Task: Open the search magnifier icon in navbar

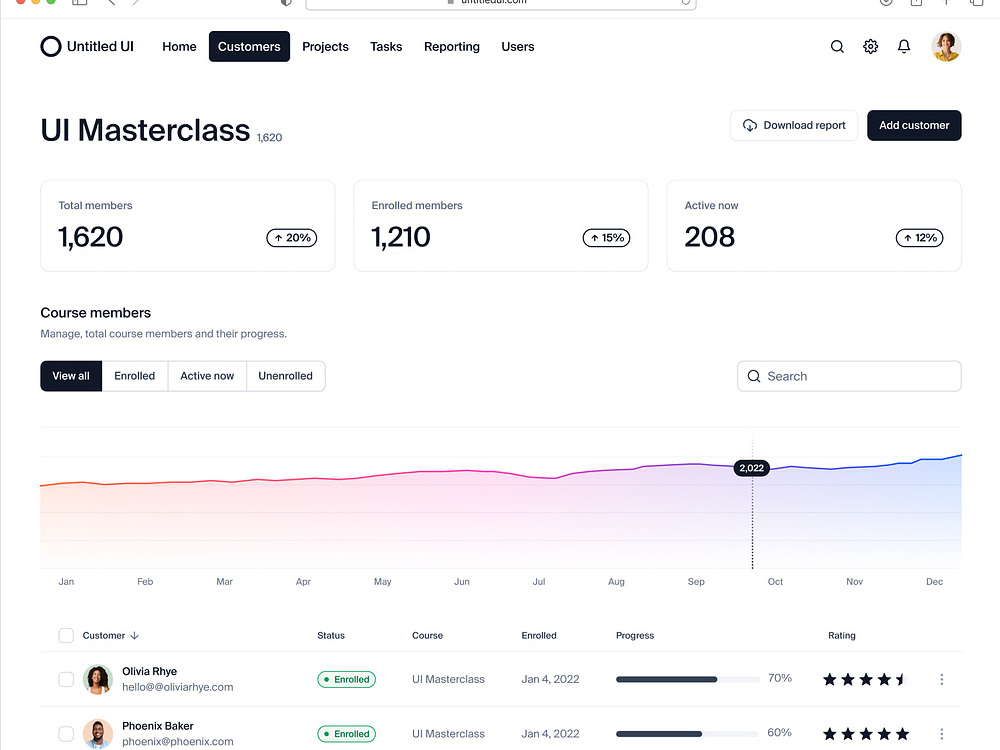Action: (837, 46)
